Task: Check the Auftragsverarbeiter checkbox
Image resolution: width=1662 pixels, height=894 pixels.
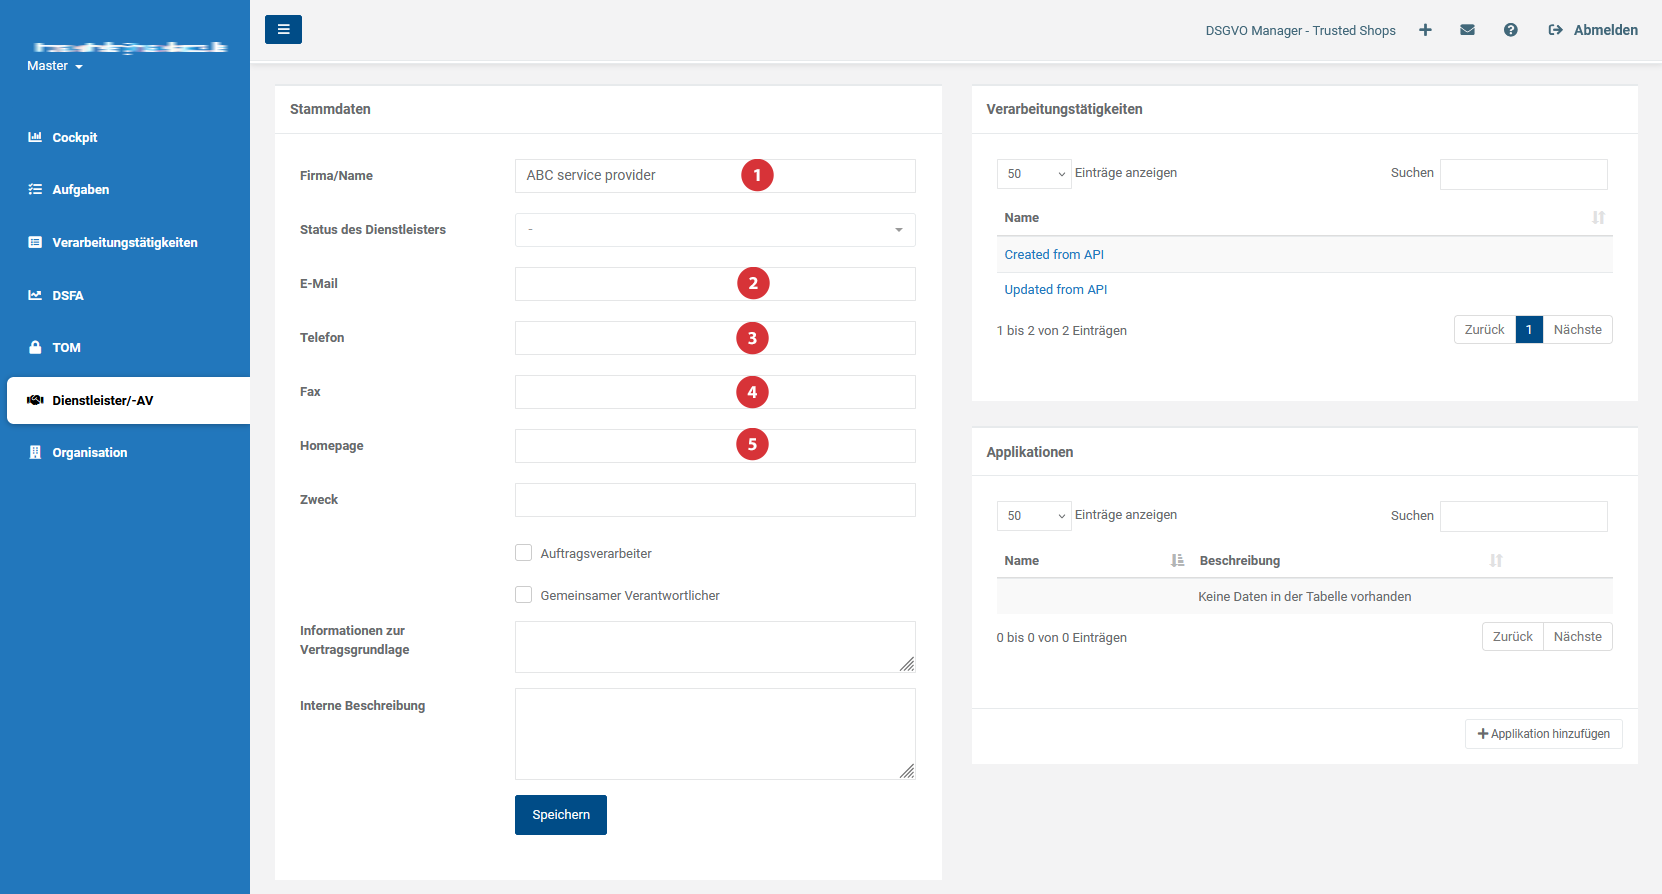Action: 523,552
